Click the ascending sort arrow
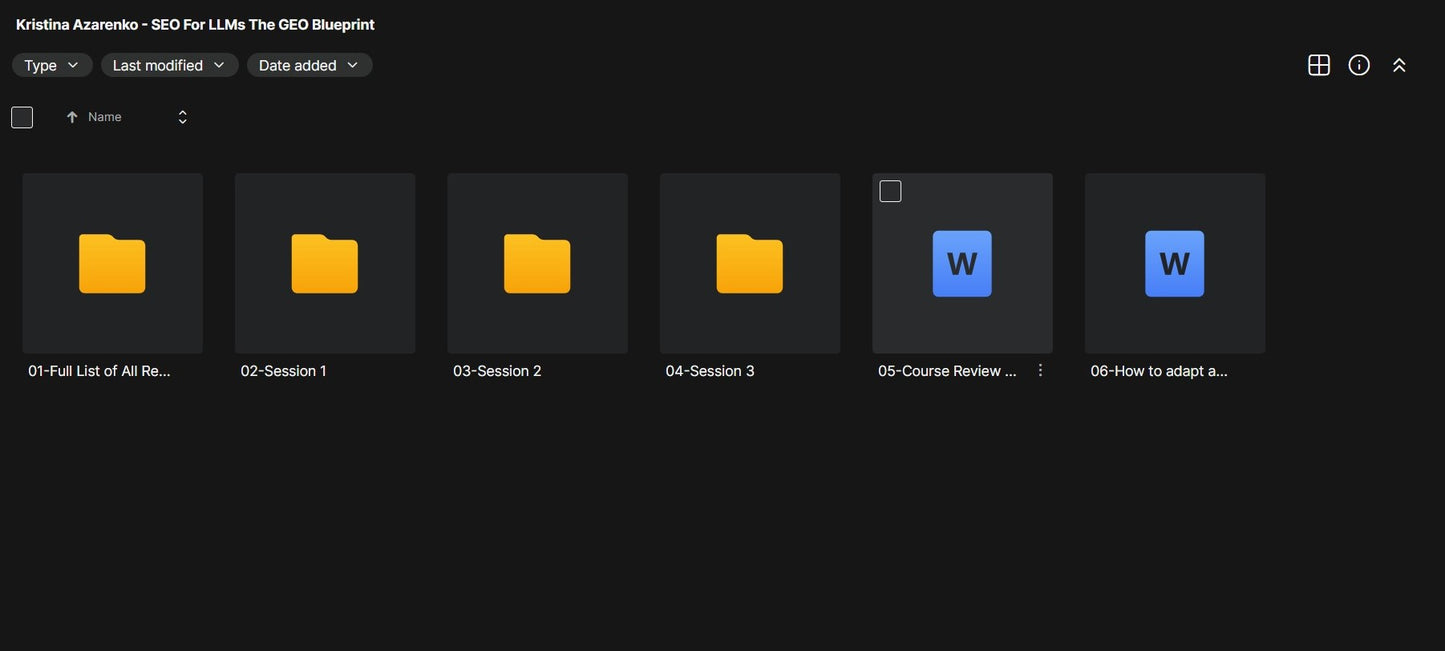This screenshot has height=651, width=1445. (x=72, y=117)
